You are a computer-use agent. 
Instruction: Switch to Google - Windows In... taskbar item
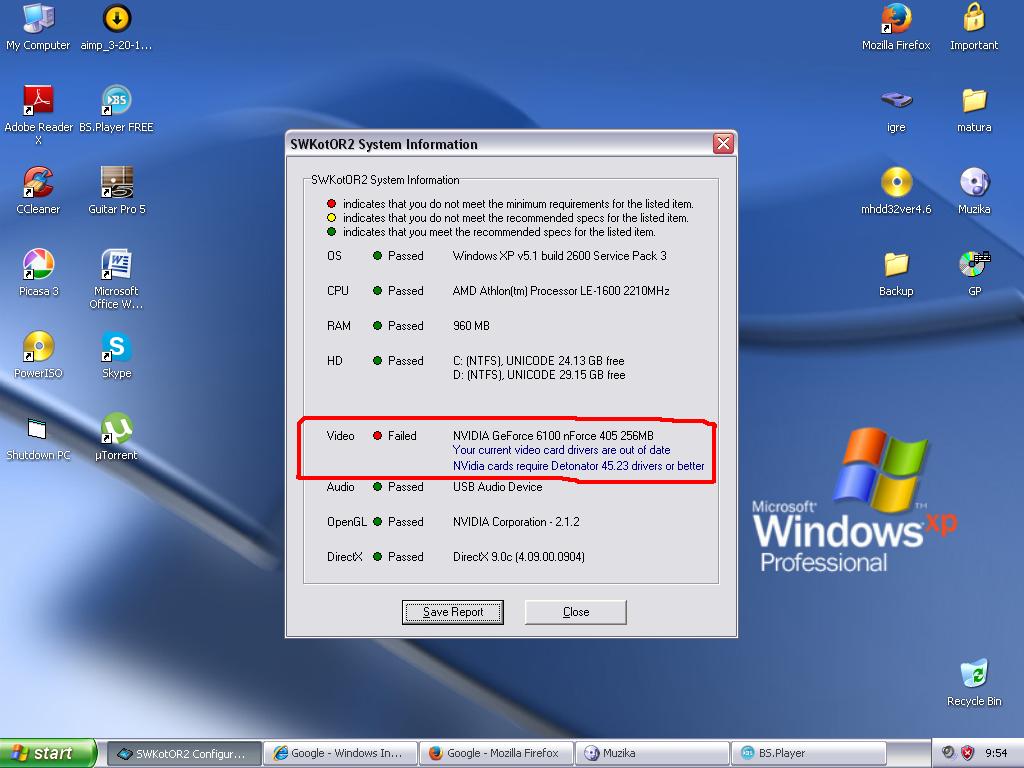click(340, 753)
